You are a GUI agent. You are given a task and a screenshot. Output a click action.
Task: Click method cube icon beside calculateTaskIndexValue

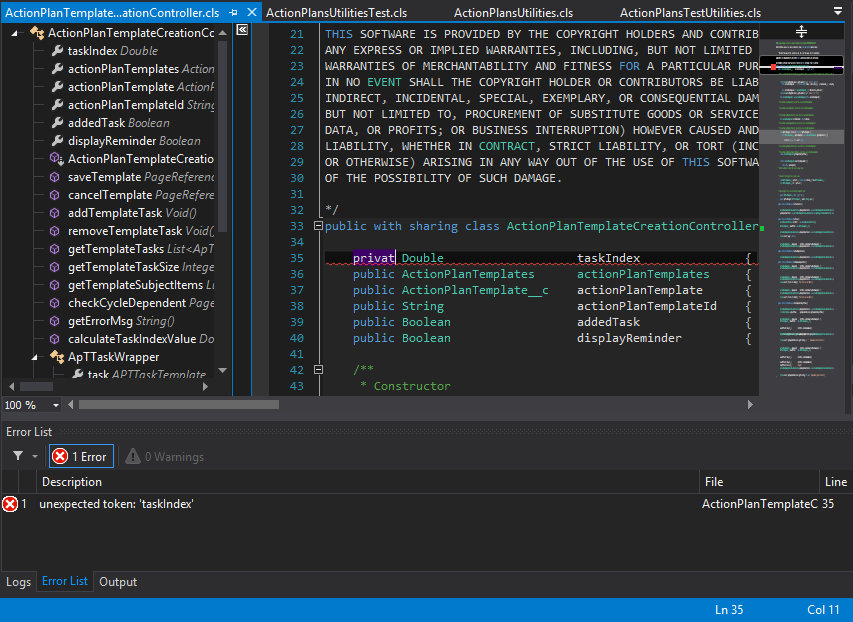coord(54,338)
